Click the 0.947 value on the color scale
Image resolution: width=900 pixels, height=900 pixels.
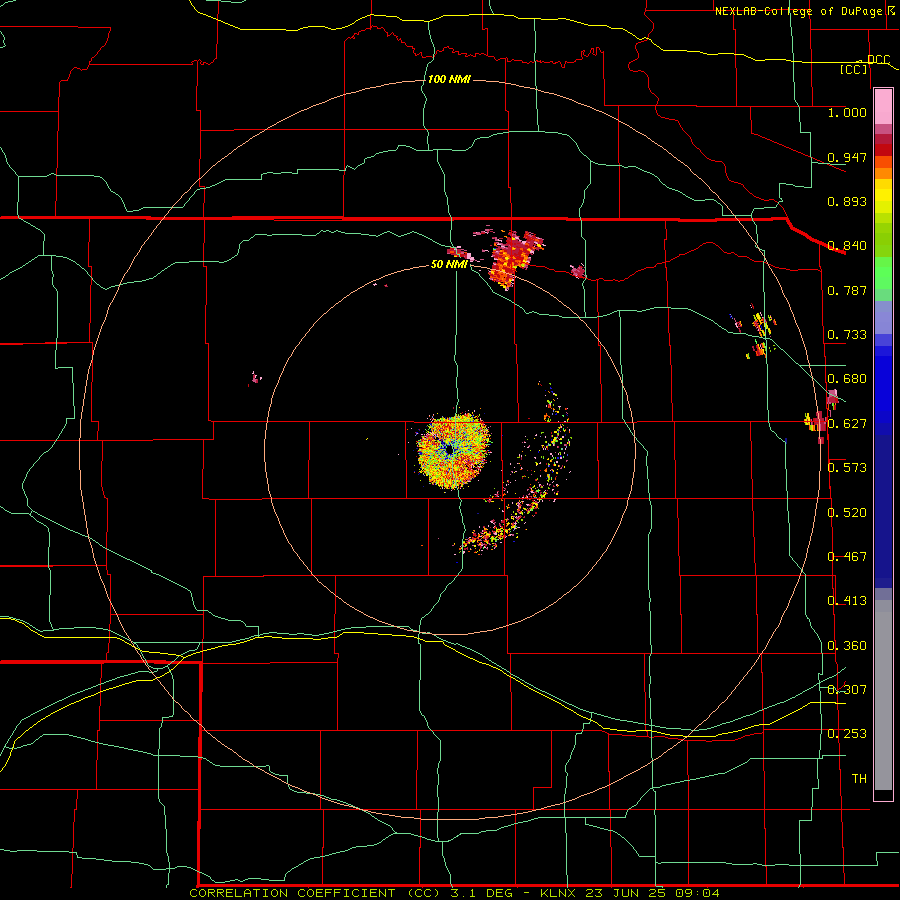[x=847, y=157]
